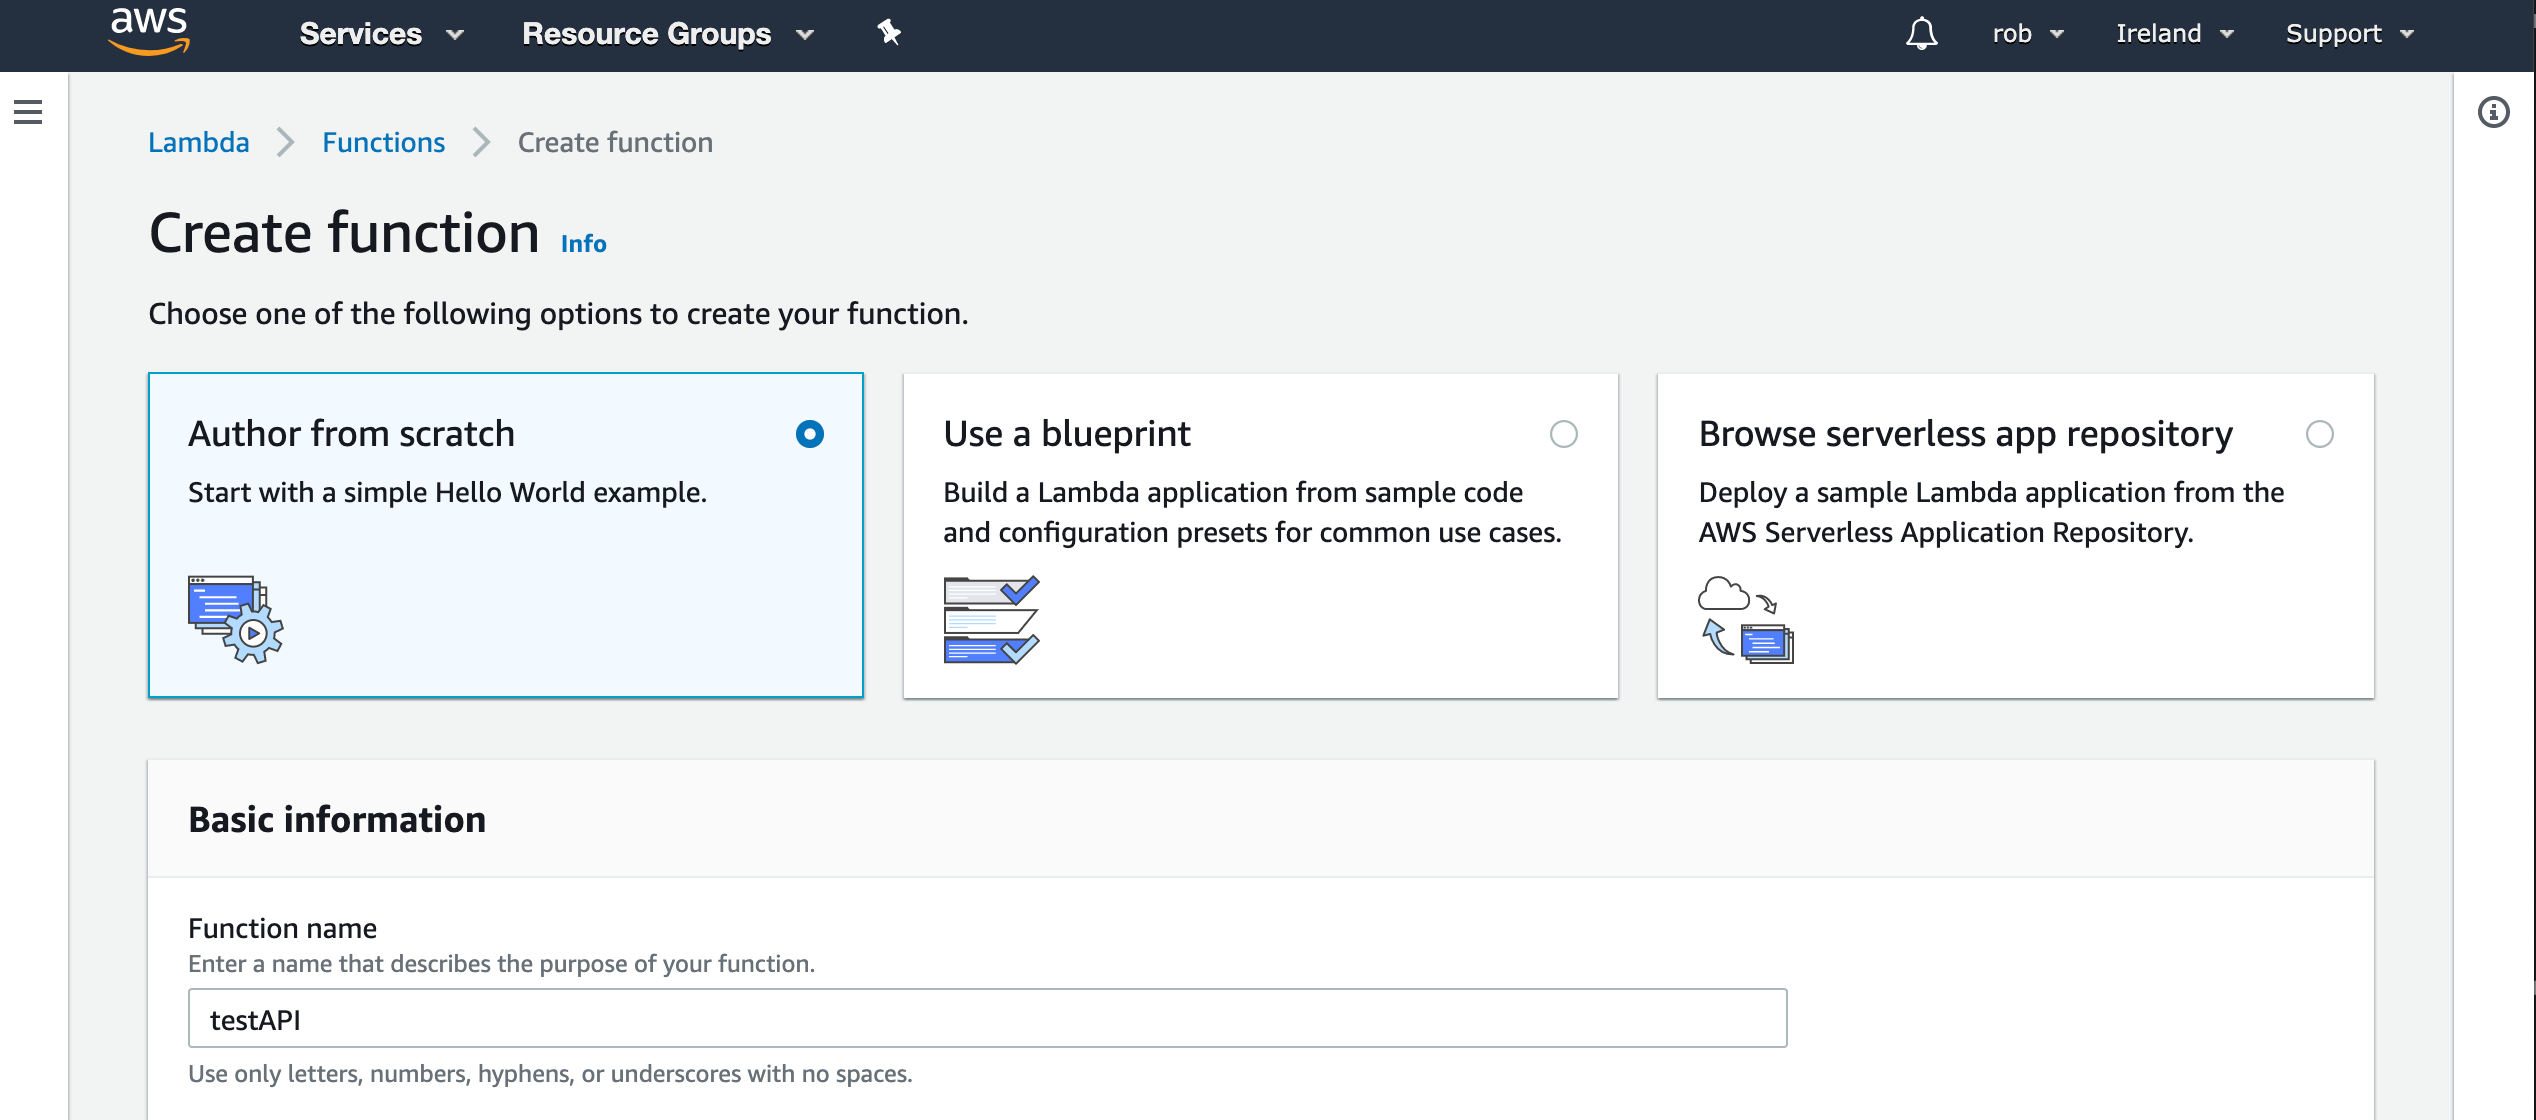This screenshot has height=1120, width=2536.
Task: Click the AWS home logo
Action: point(148,33)
